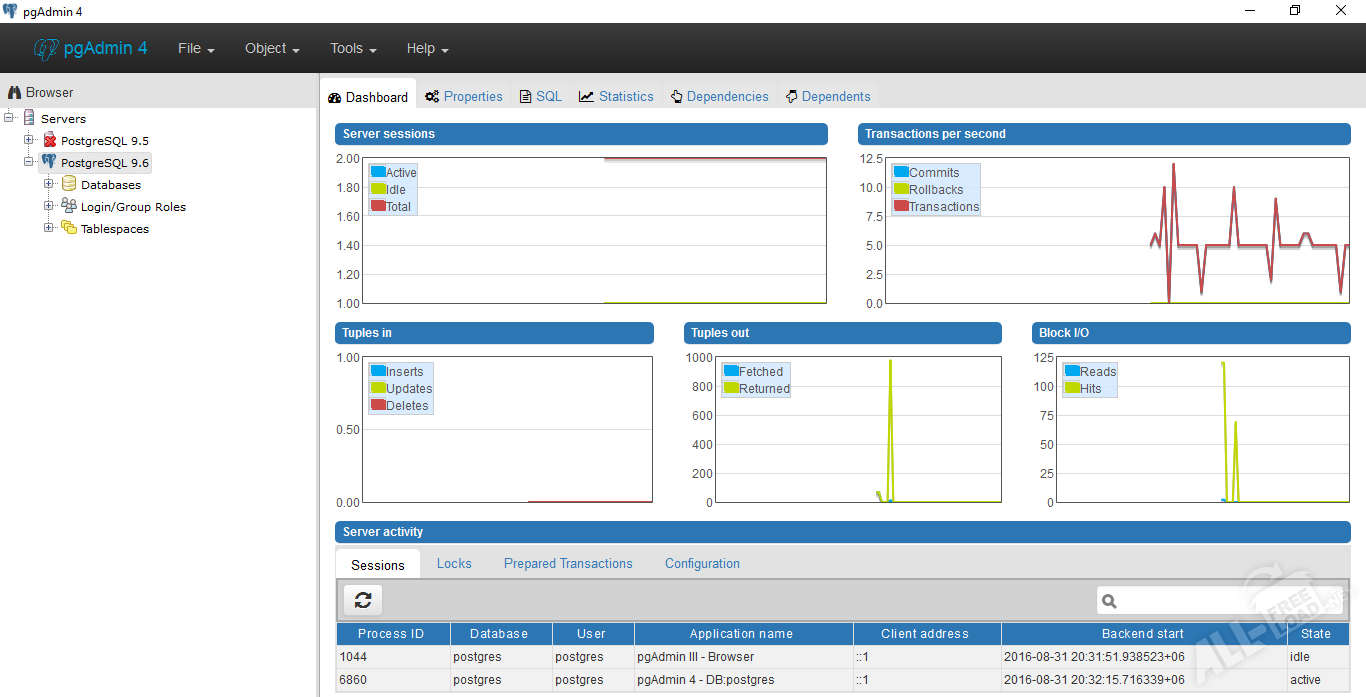Click the red Total legend swatch
The image size is (1366, 697).
point(378,206)
